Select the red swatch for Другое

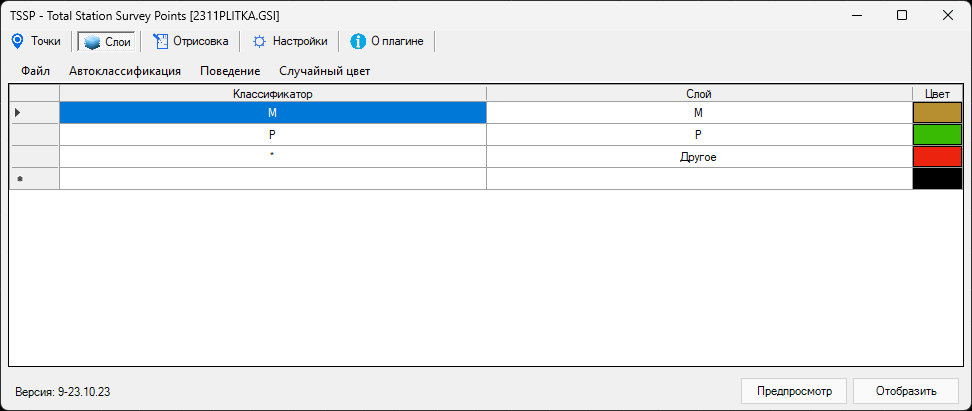tap(936, 157)
